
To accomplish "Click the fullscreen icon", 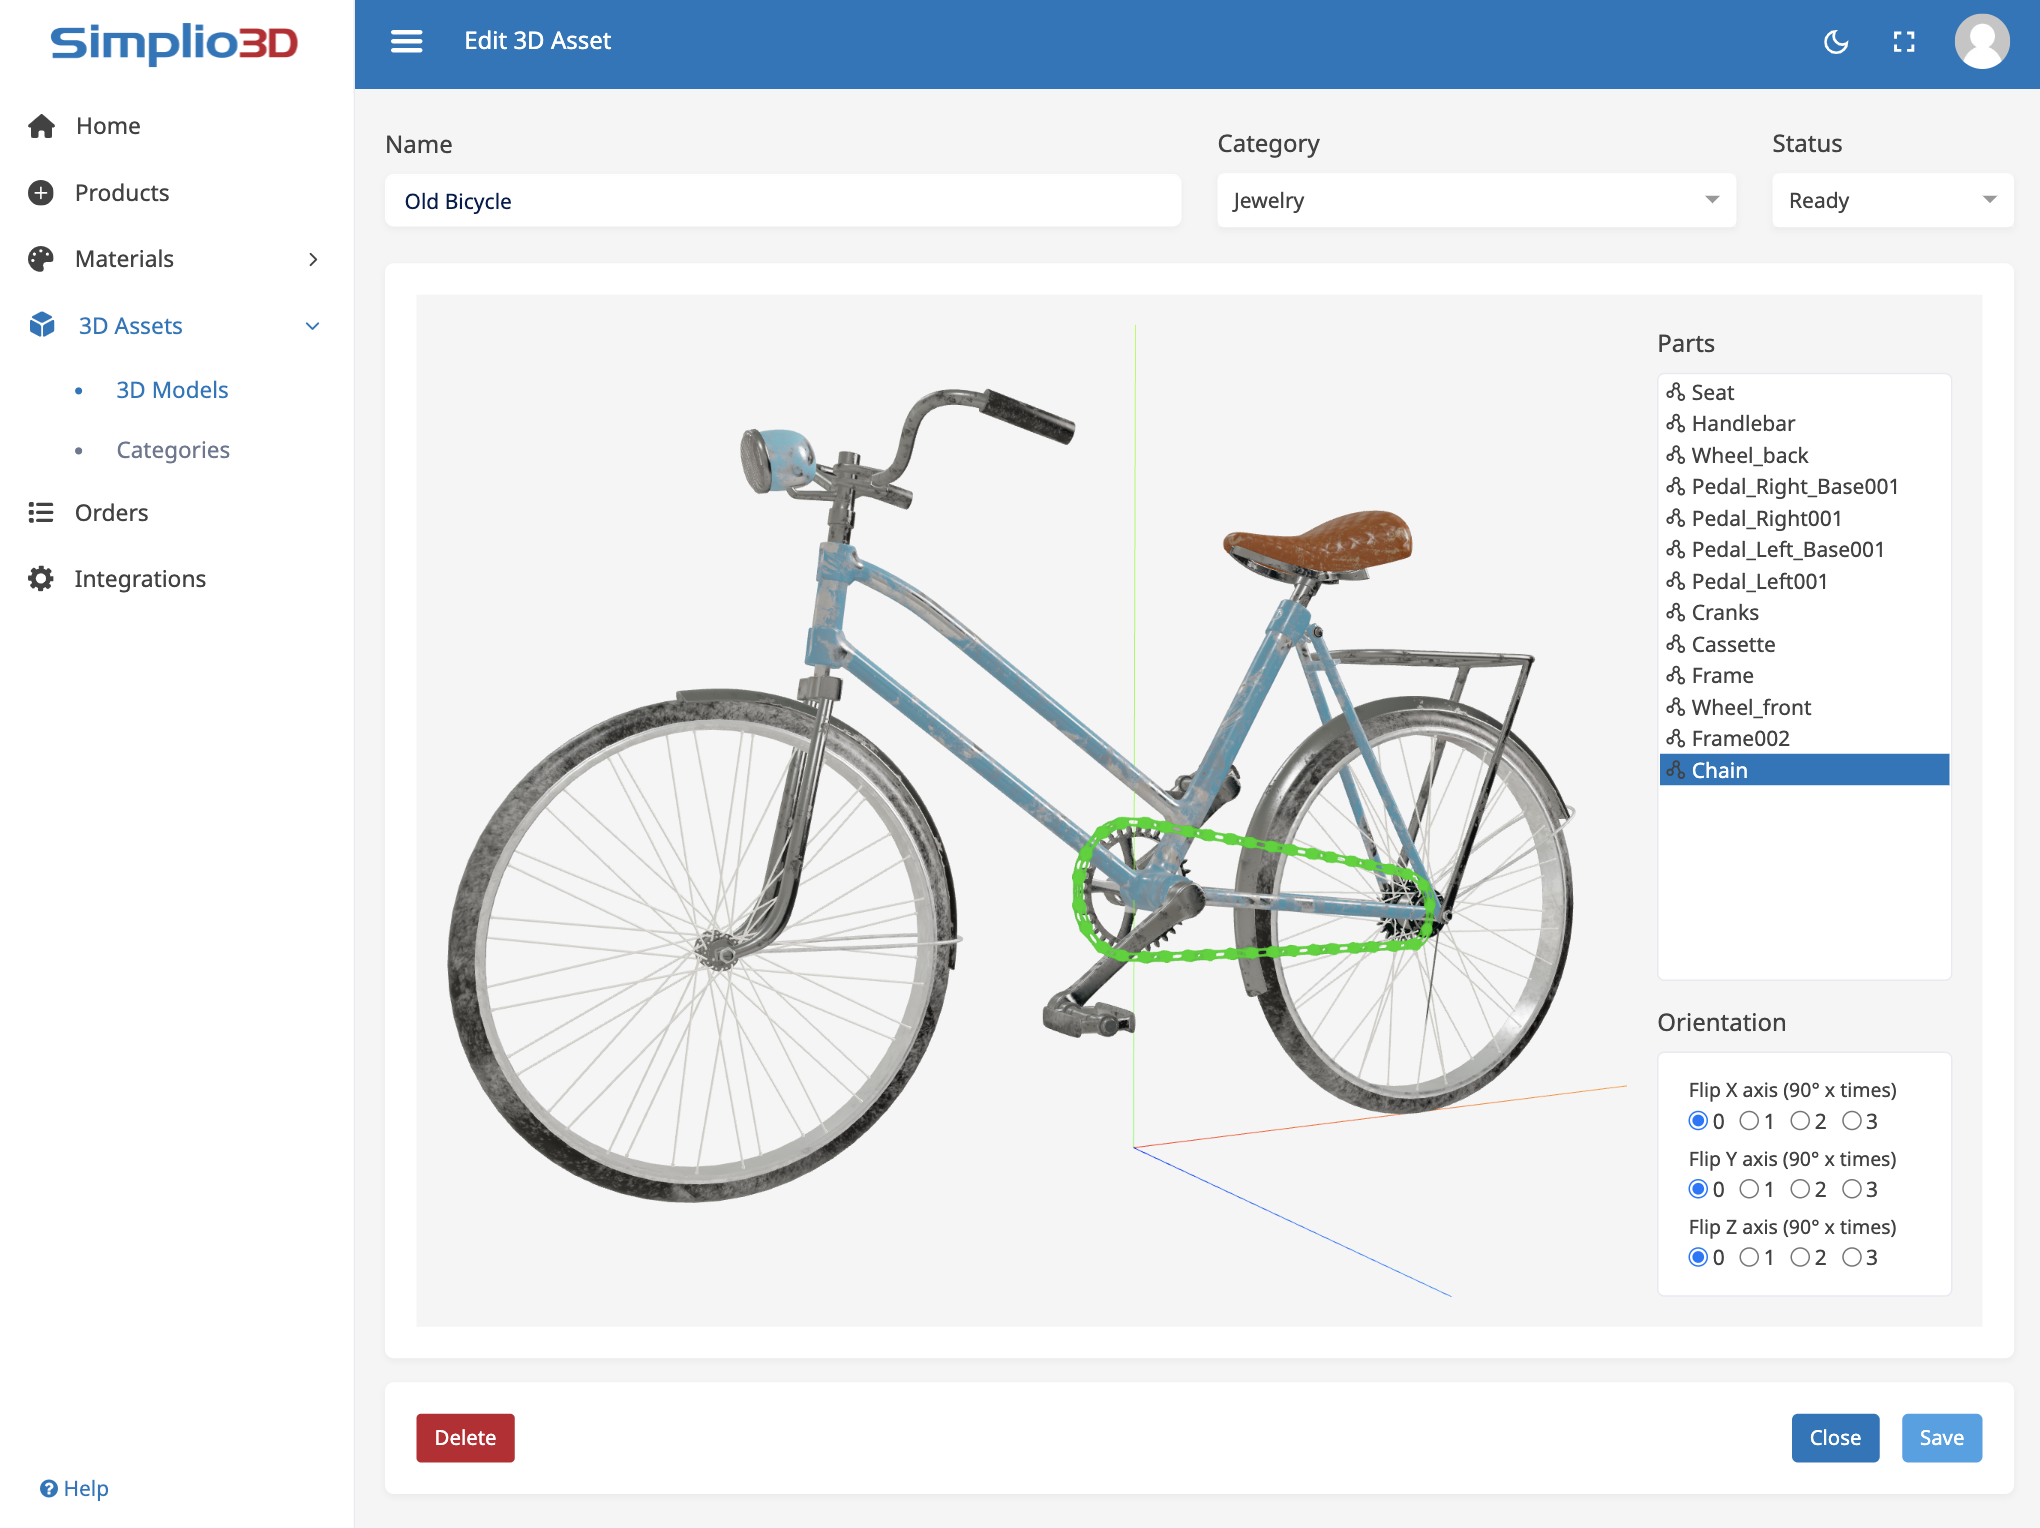I will coord(1904,42).
